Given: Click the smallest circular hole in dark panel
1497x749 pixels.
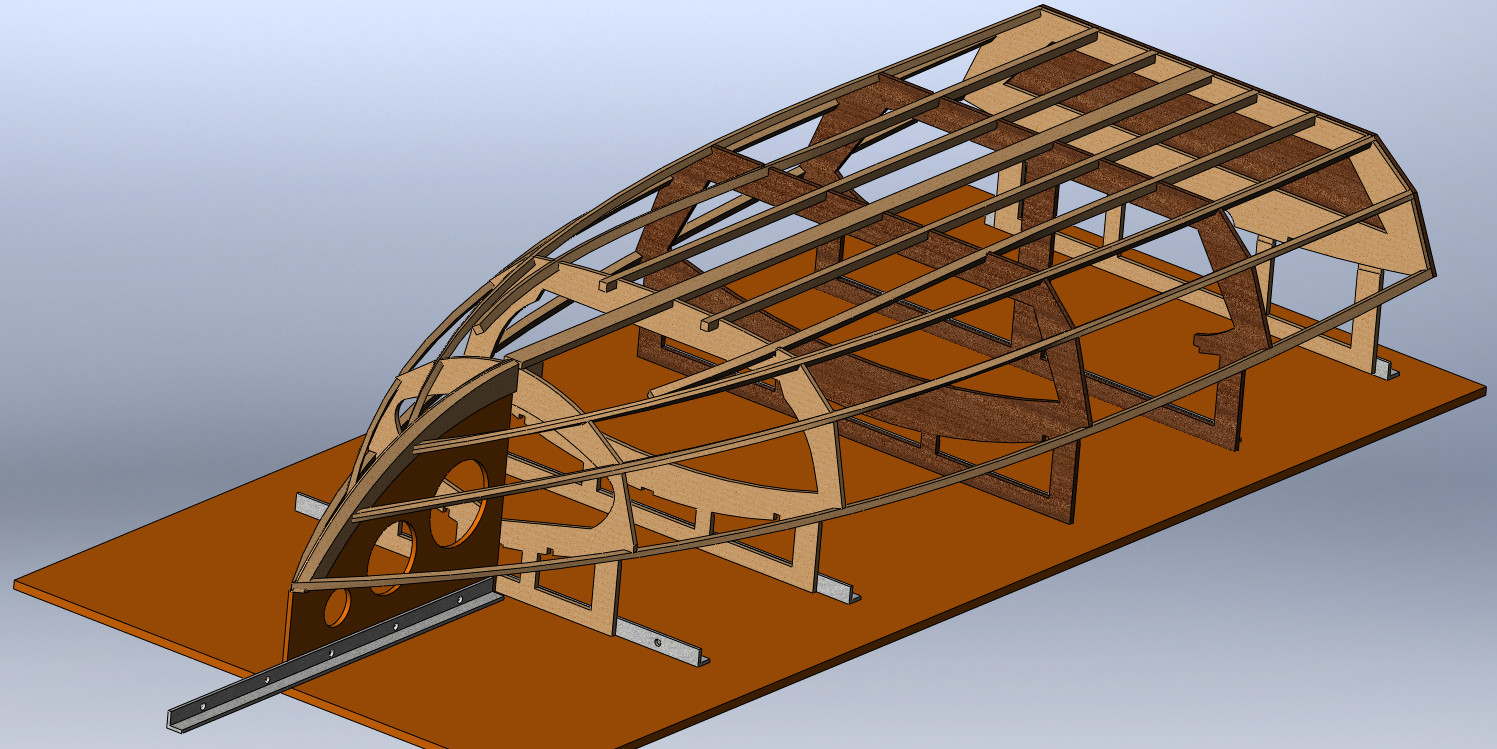Looking at the screenshot, I should click(337, 606).
